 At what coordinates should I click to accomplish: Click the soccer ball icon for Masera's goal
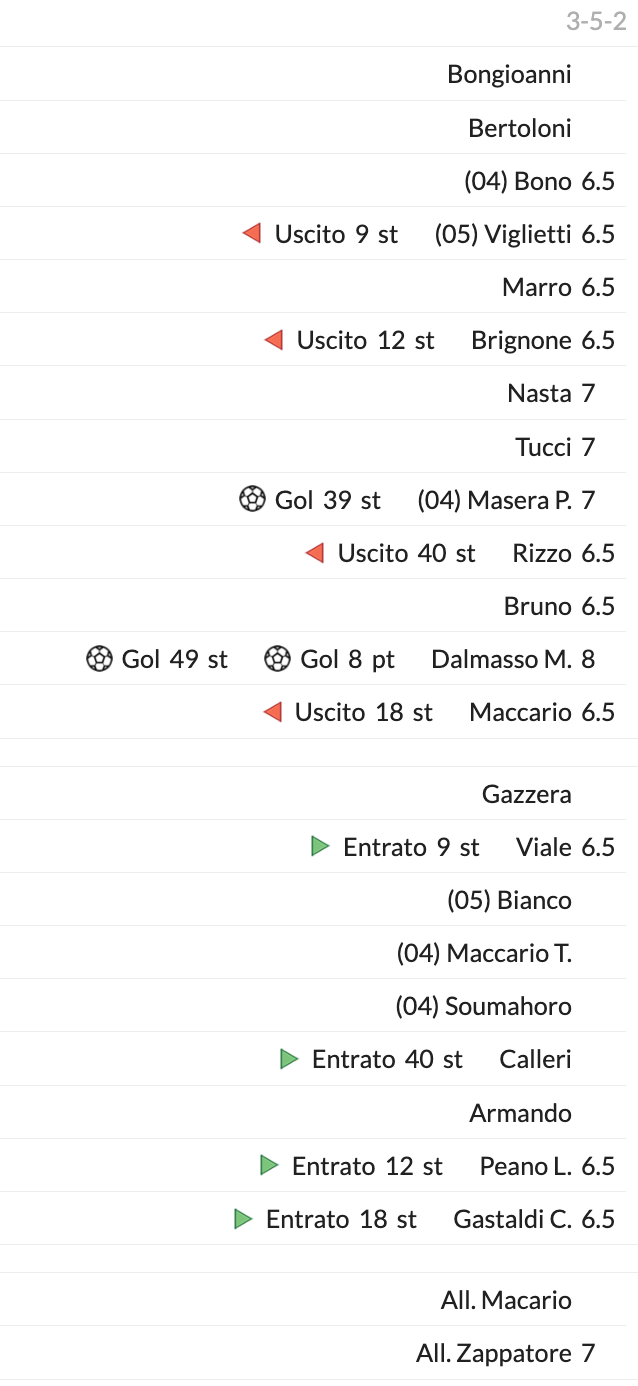pyautogui.click(x=252, y=499)
